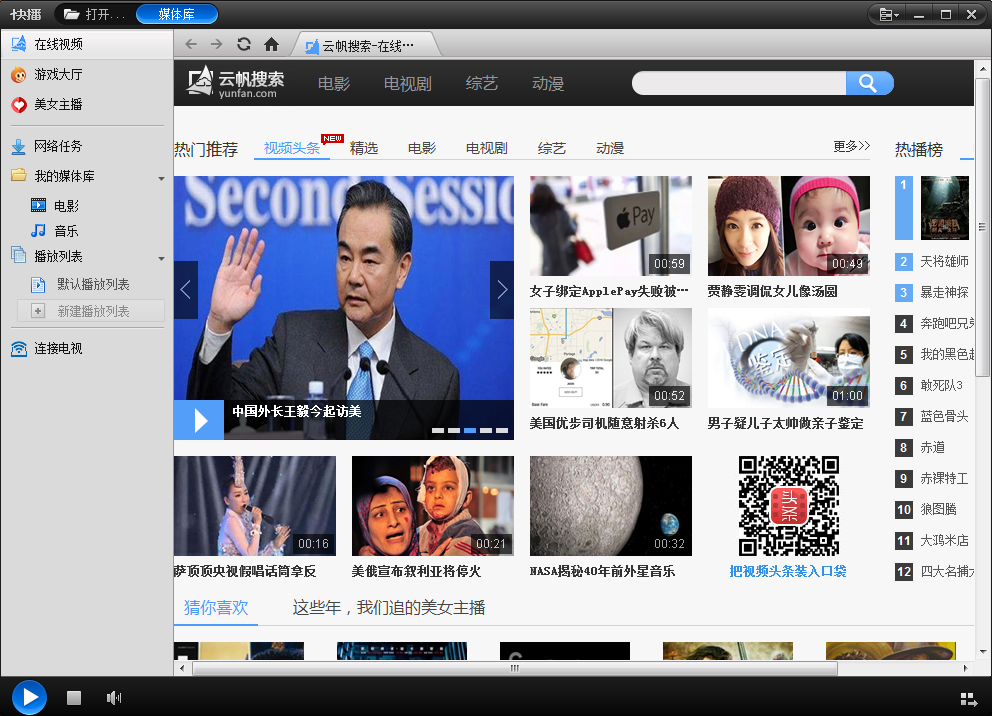Viewport: 992px width, 716px height.
Task: Collapse the 我的媒体库 section arrow
Action: 161,179
